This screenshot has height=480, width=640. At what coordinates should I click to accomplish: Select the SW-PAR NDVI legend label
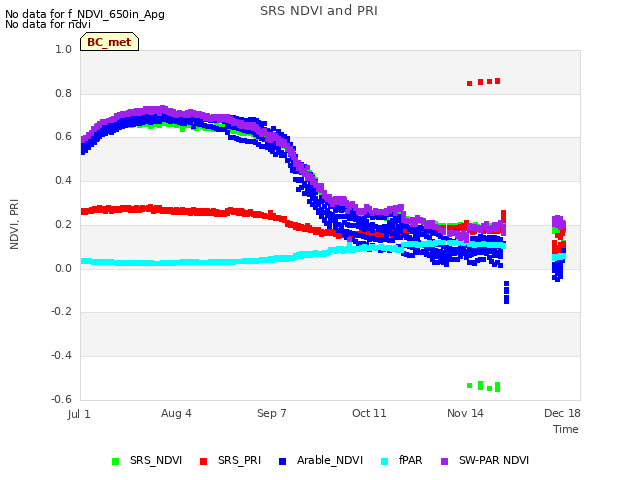[x=494, y=460]
